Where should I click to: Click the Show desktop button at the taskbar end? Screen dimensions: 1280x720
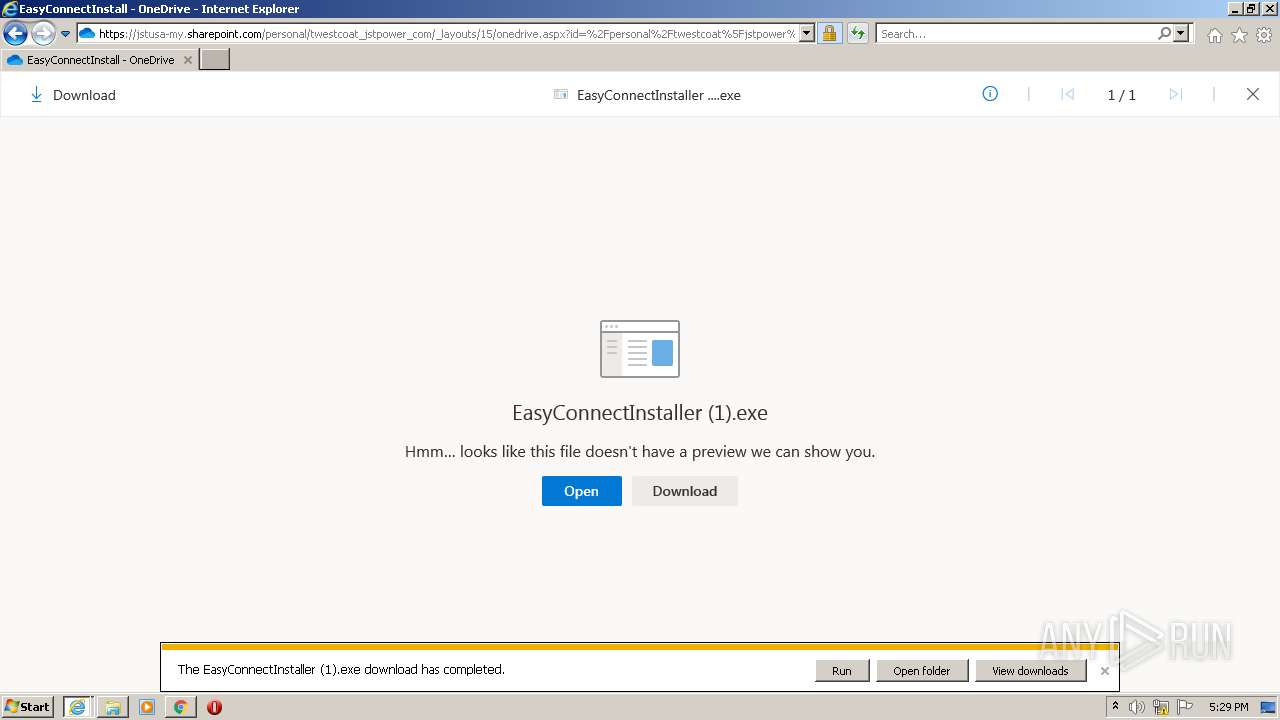tap(1269, 707)
